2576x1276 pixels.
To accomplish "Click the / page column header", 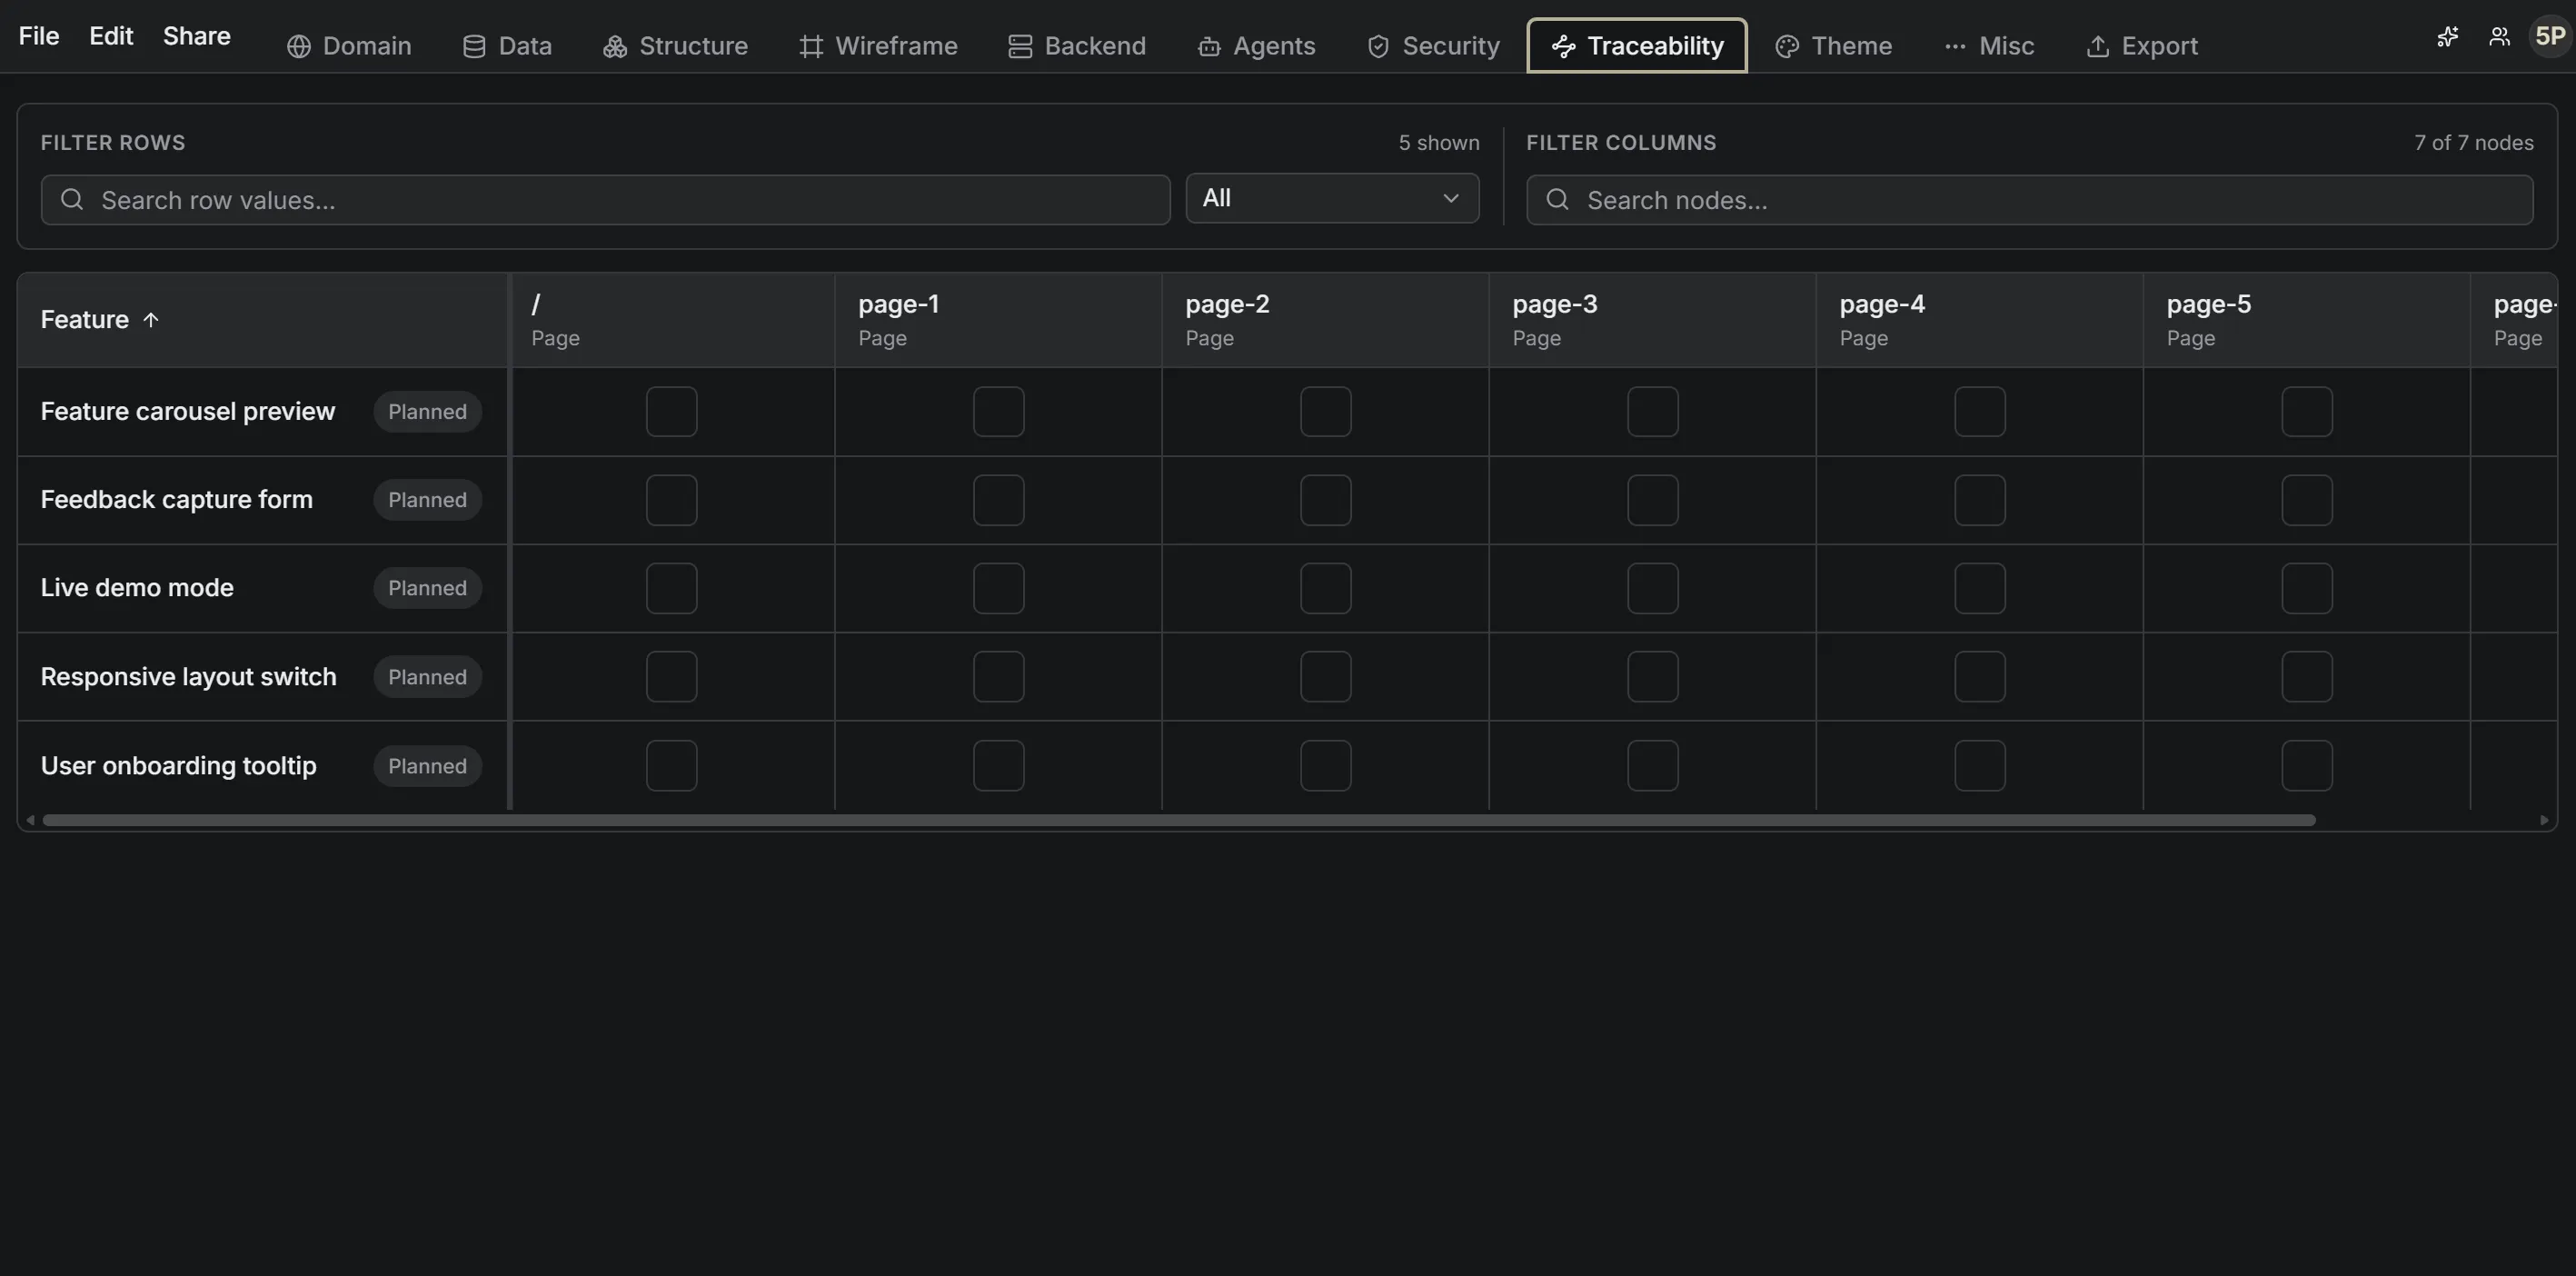I will [672, 320].
